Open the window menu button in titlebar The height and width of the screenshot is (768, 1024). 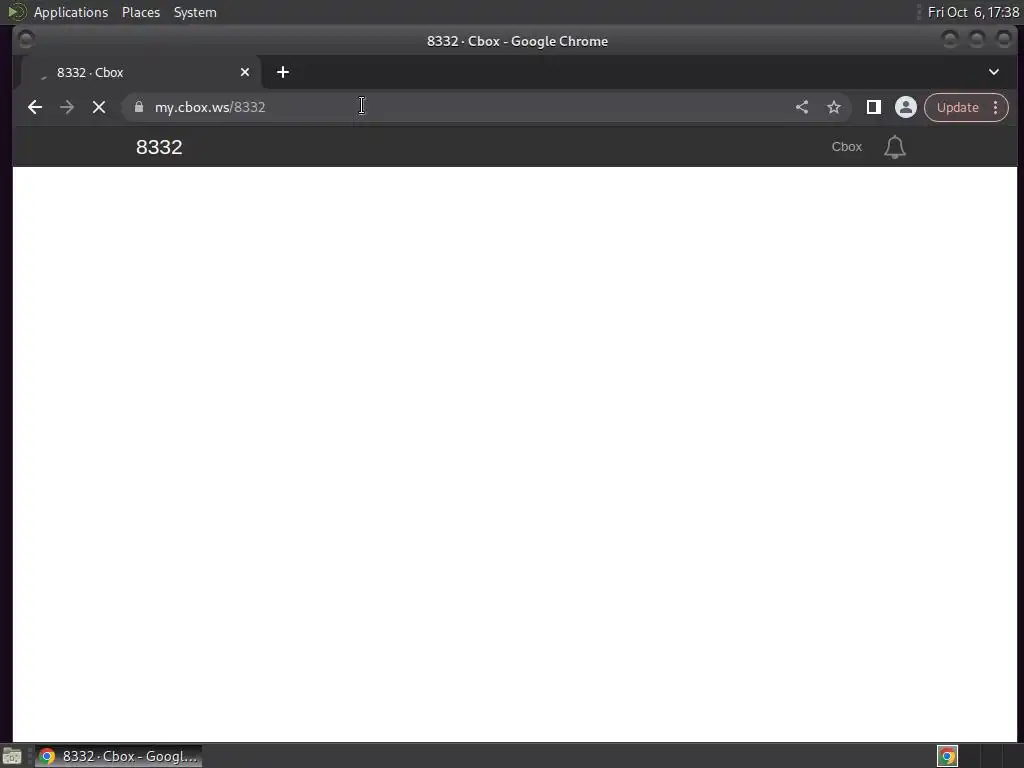26,40
